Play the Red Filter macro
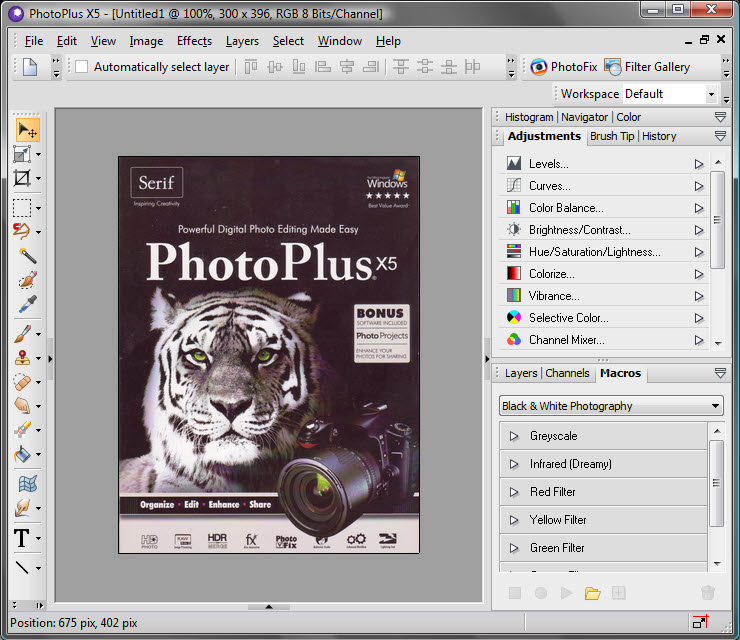Viewport: 740px width, 640px height. (x=514, y=492)
